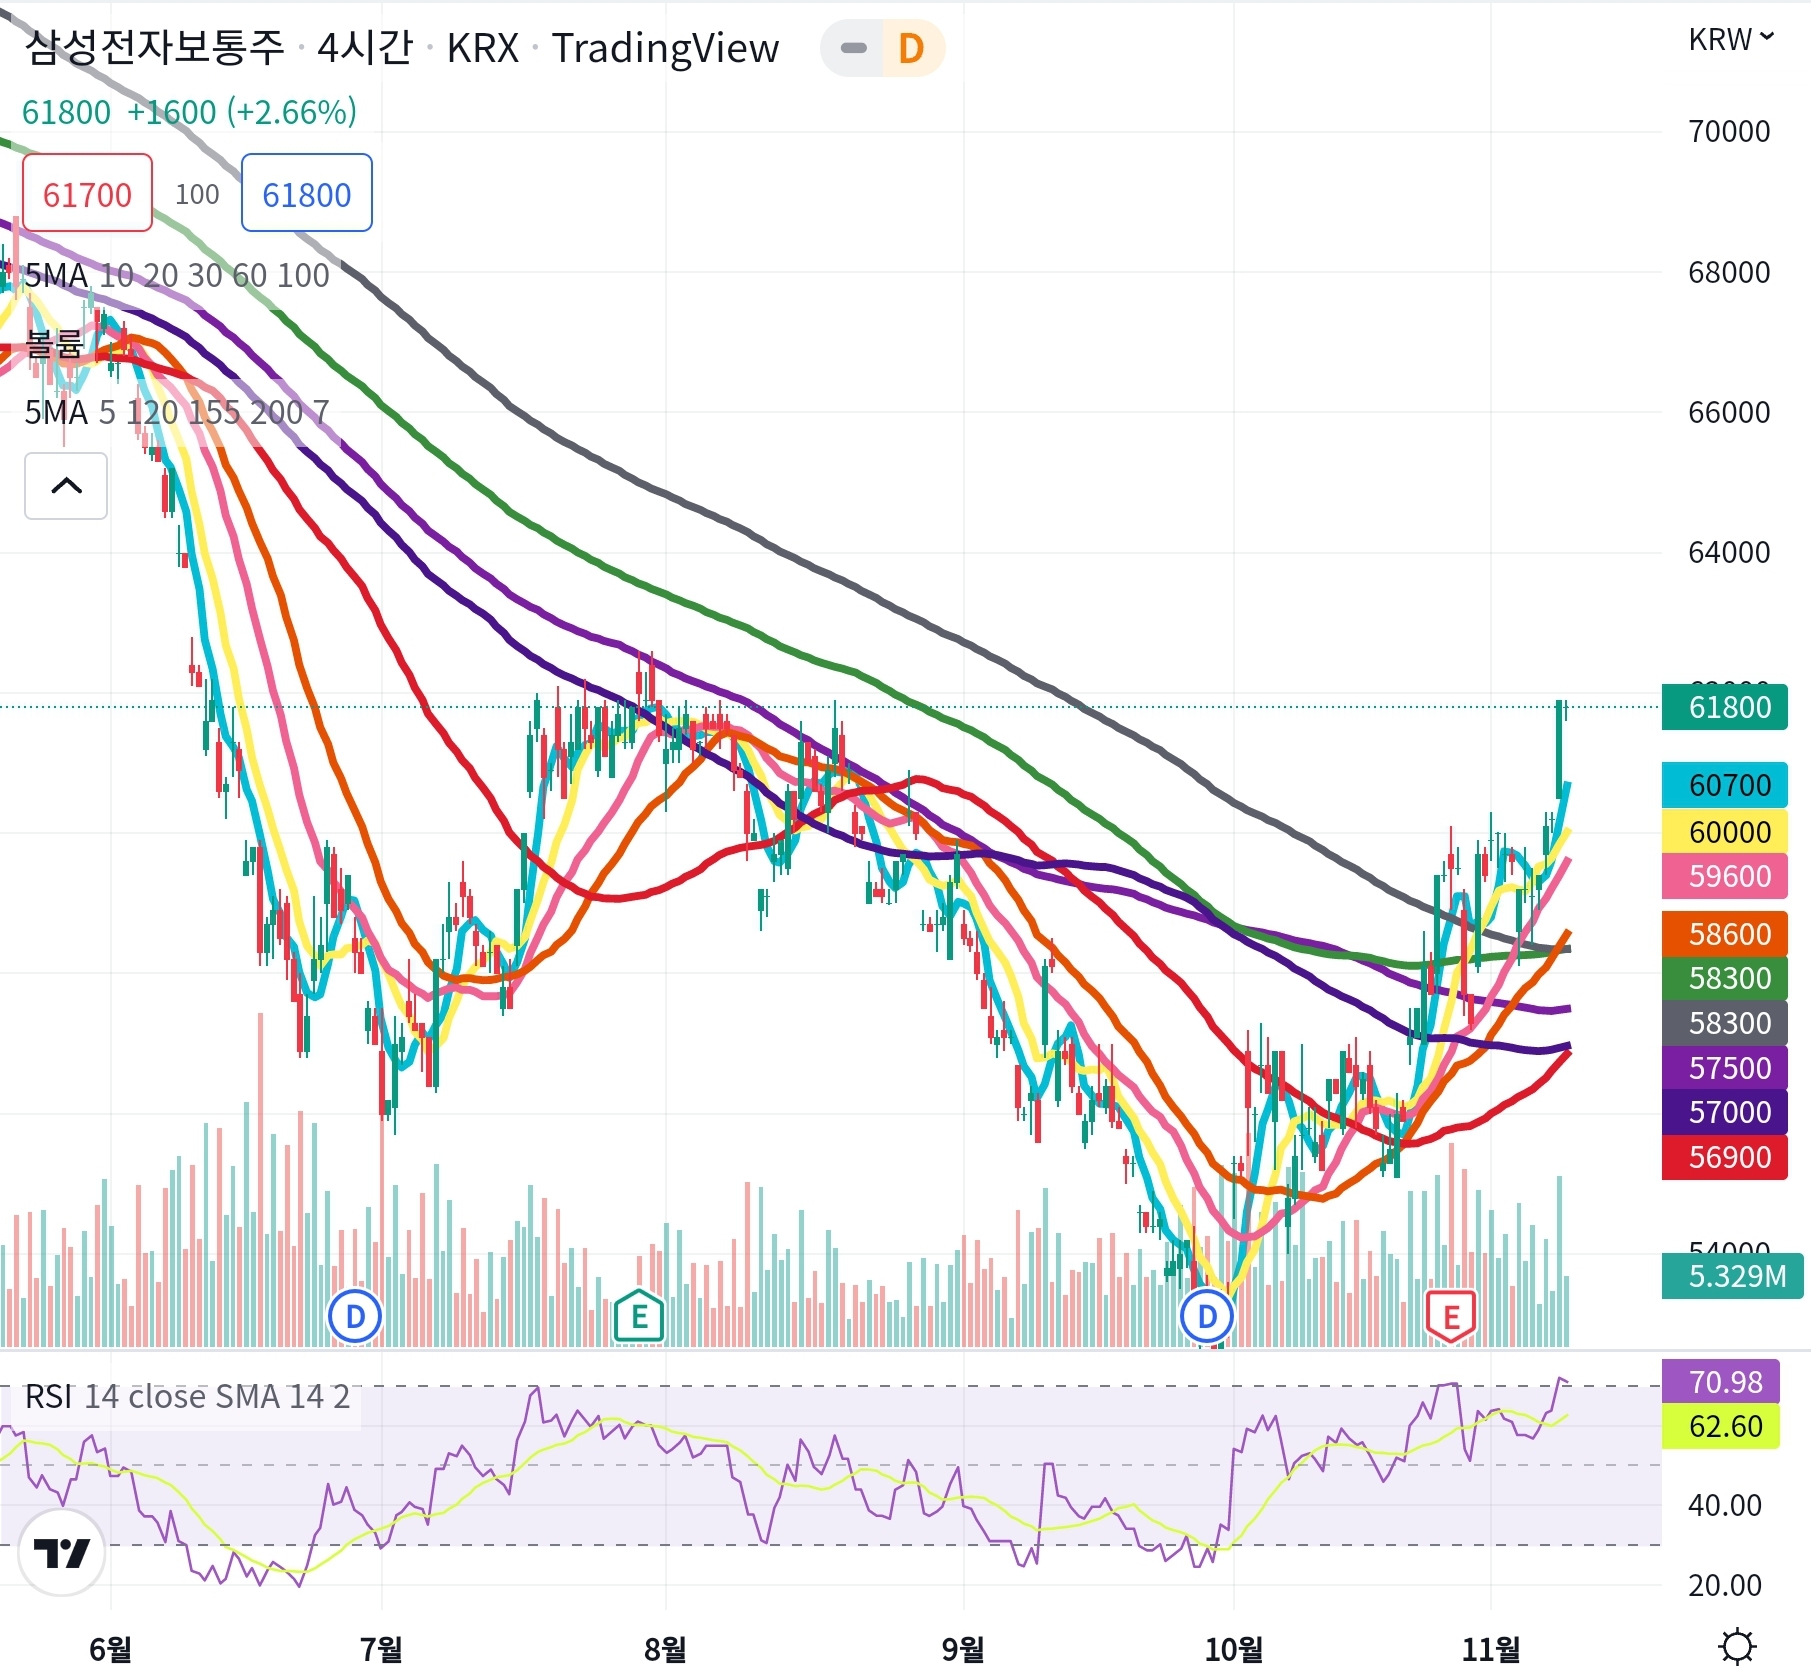This screenshot has width=1811, height=1679.
Task: Click the 9월 label on time axis
Action: (x=963, y=1649)
